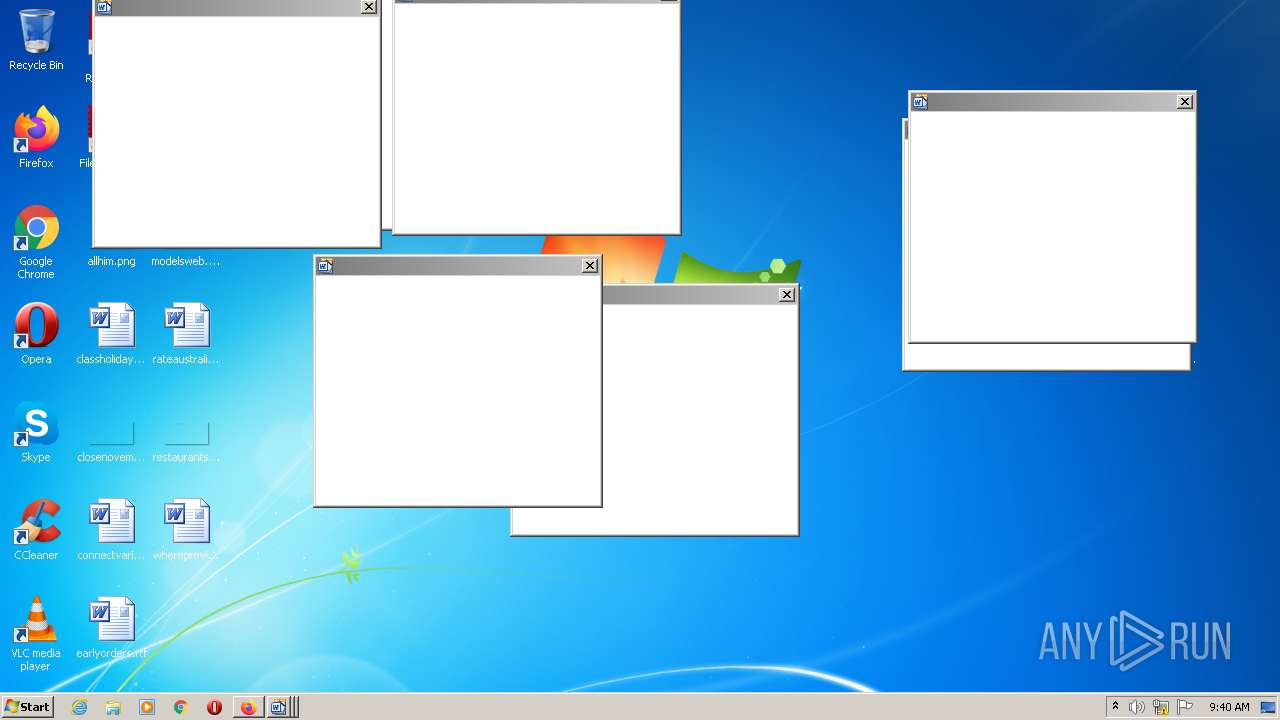
Task: Open Opera from the taskbar
Action: click(214, 707)
